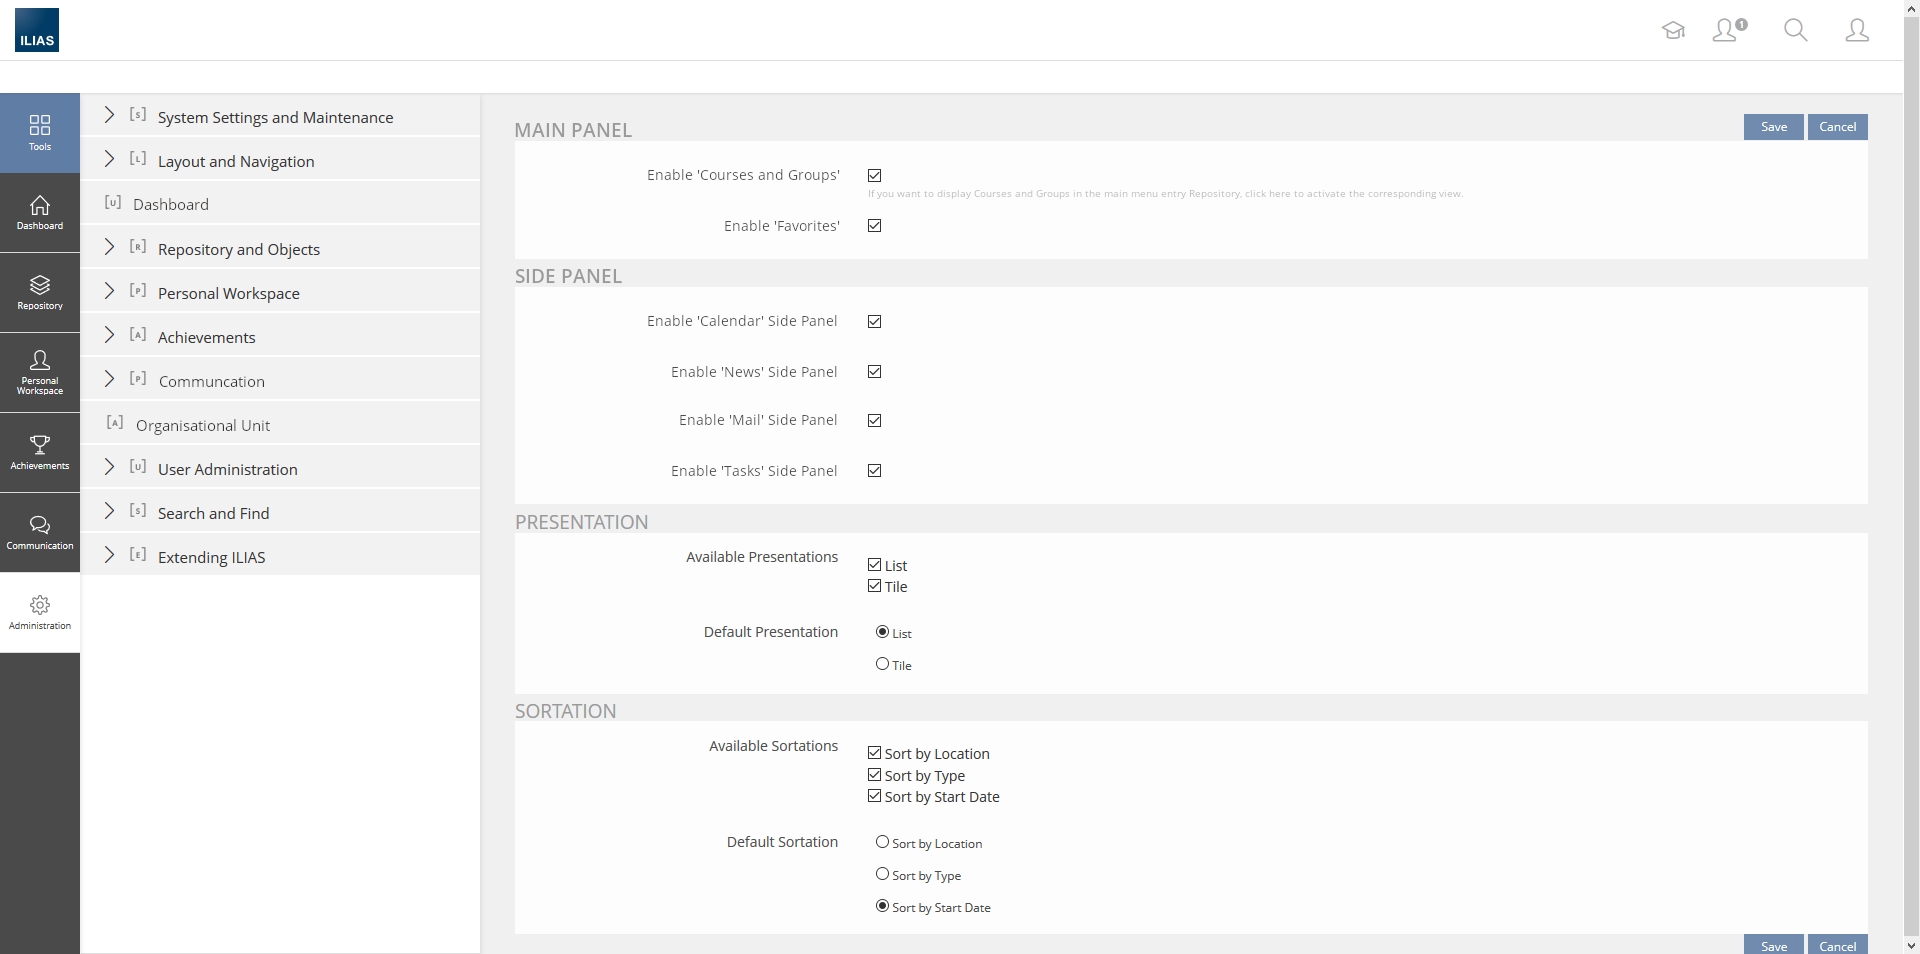This screenshot has height=954, width=1920.
Task: Click the Administration gear icon
Action: [40, 612]
